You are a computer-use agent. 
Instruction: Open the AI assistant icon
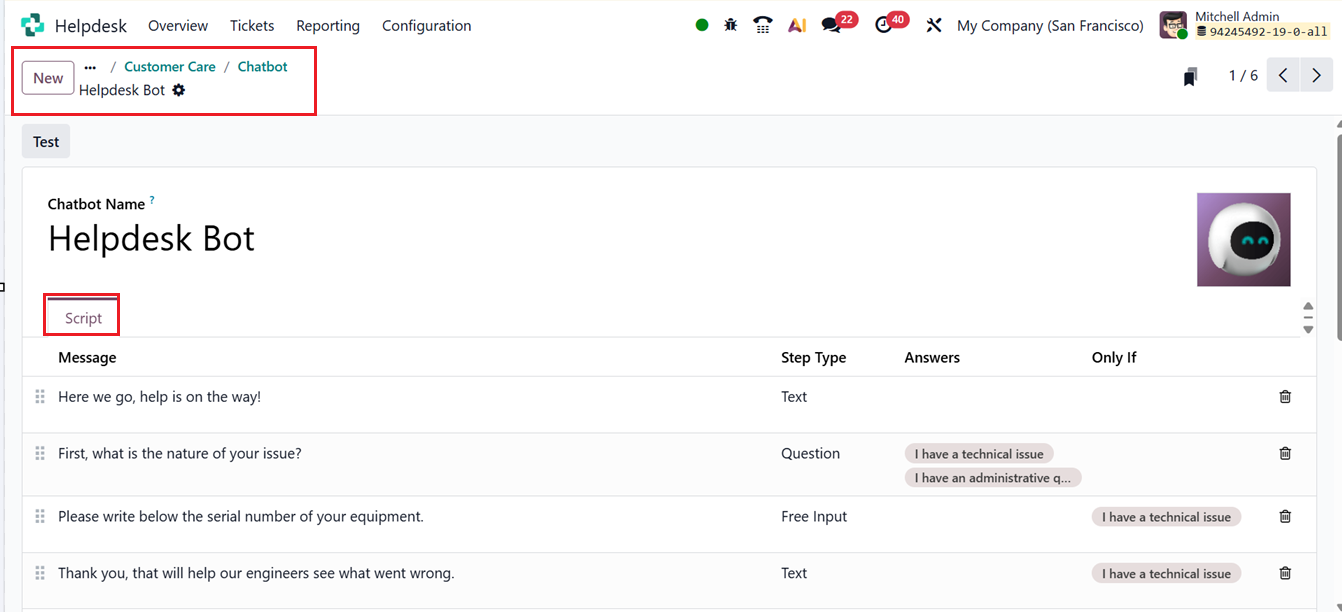797,25
